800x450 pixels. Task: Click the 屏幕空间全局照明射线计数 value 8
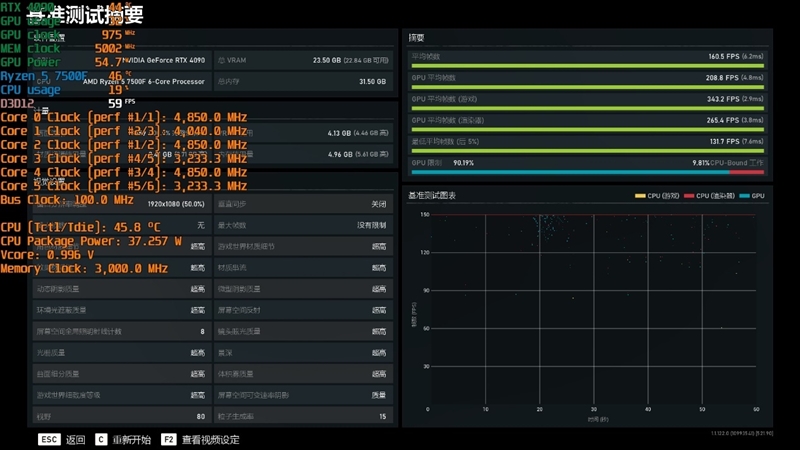[x=203, y=332]
